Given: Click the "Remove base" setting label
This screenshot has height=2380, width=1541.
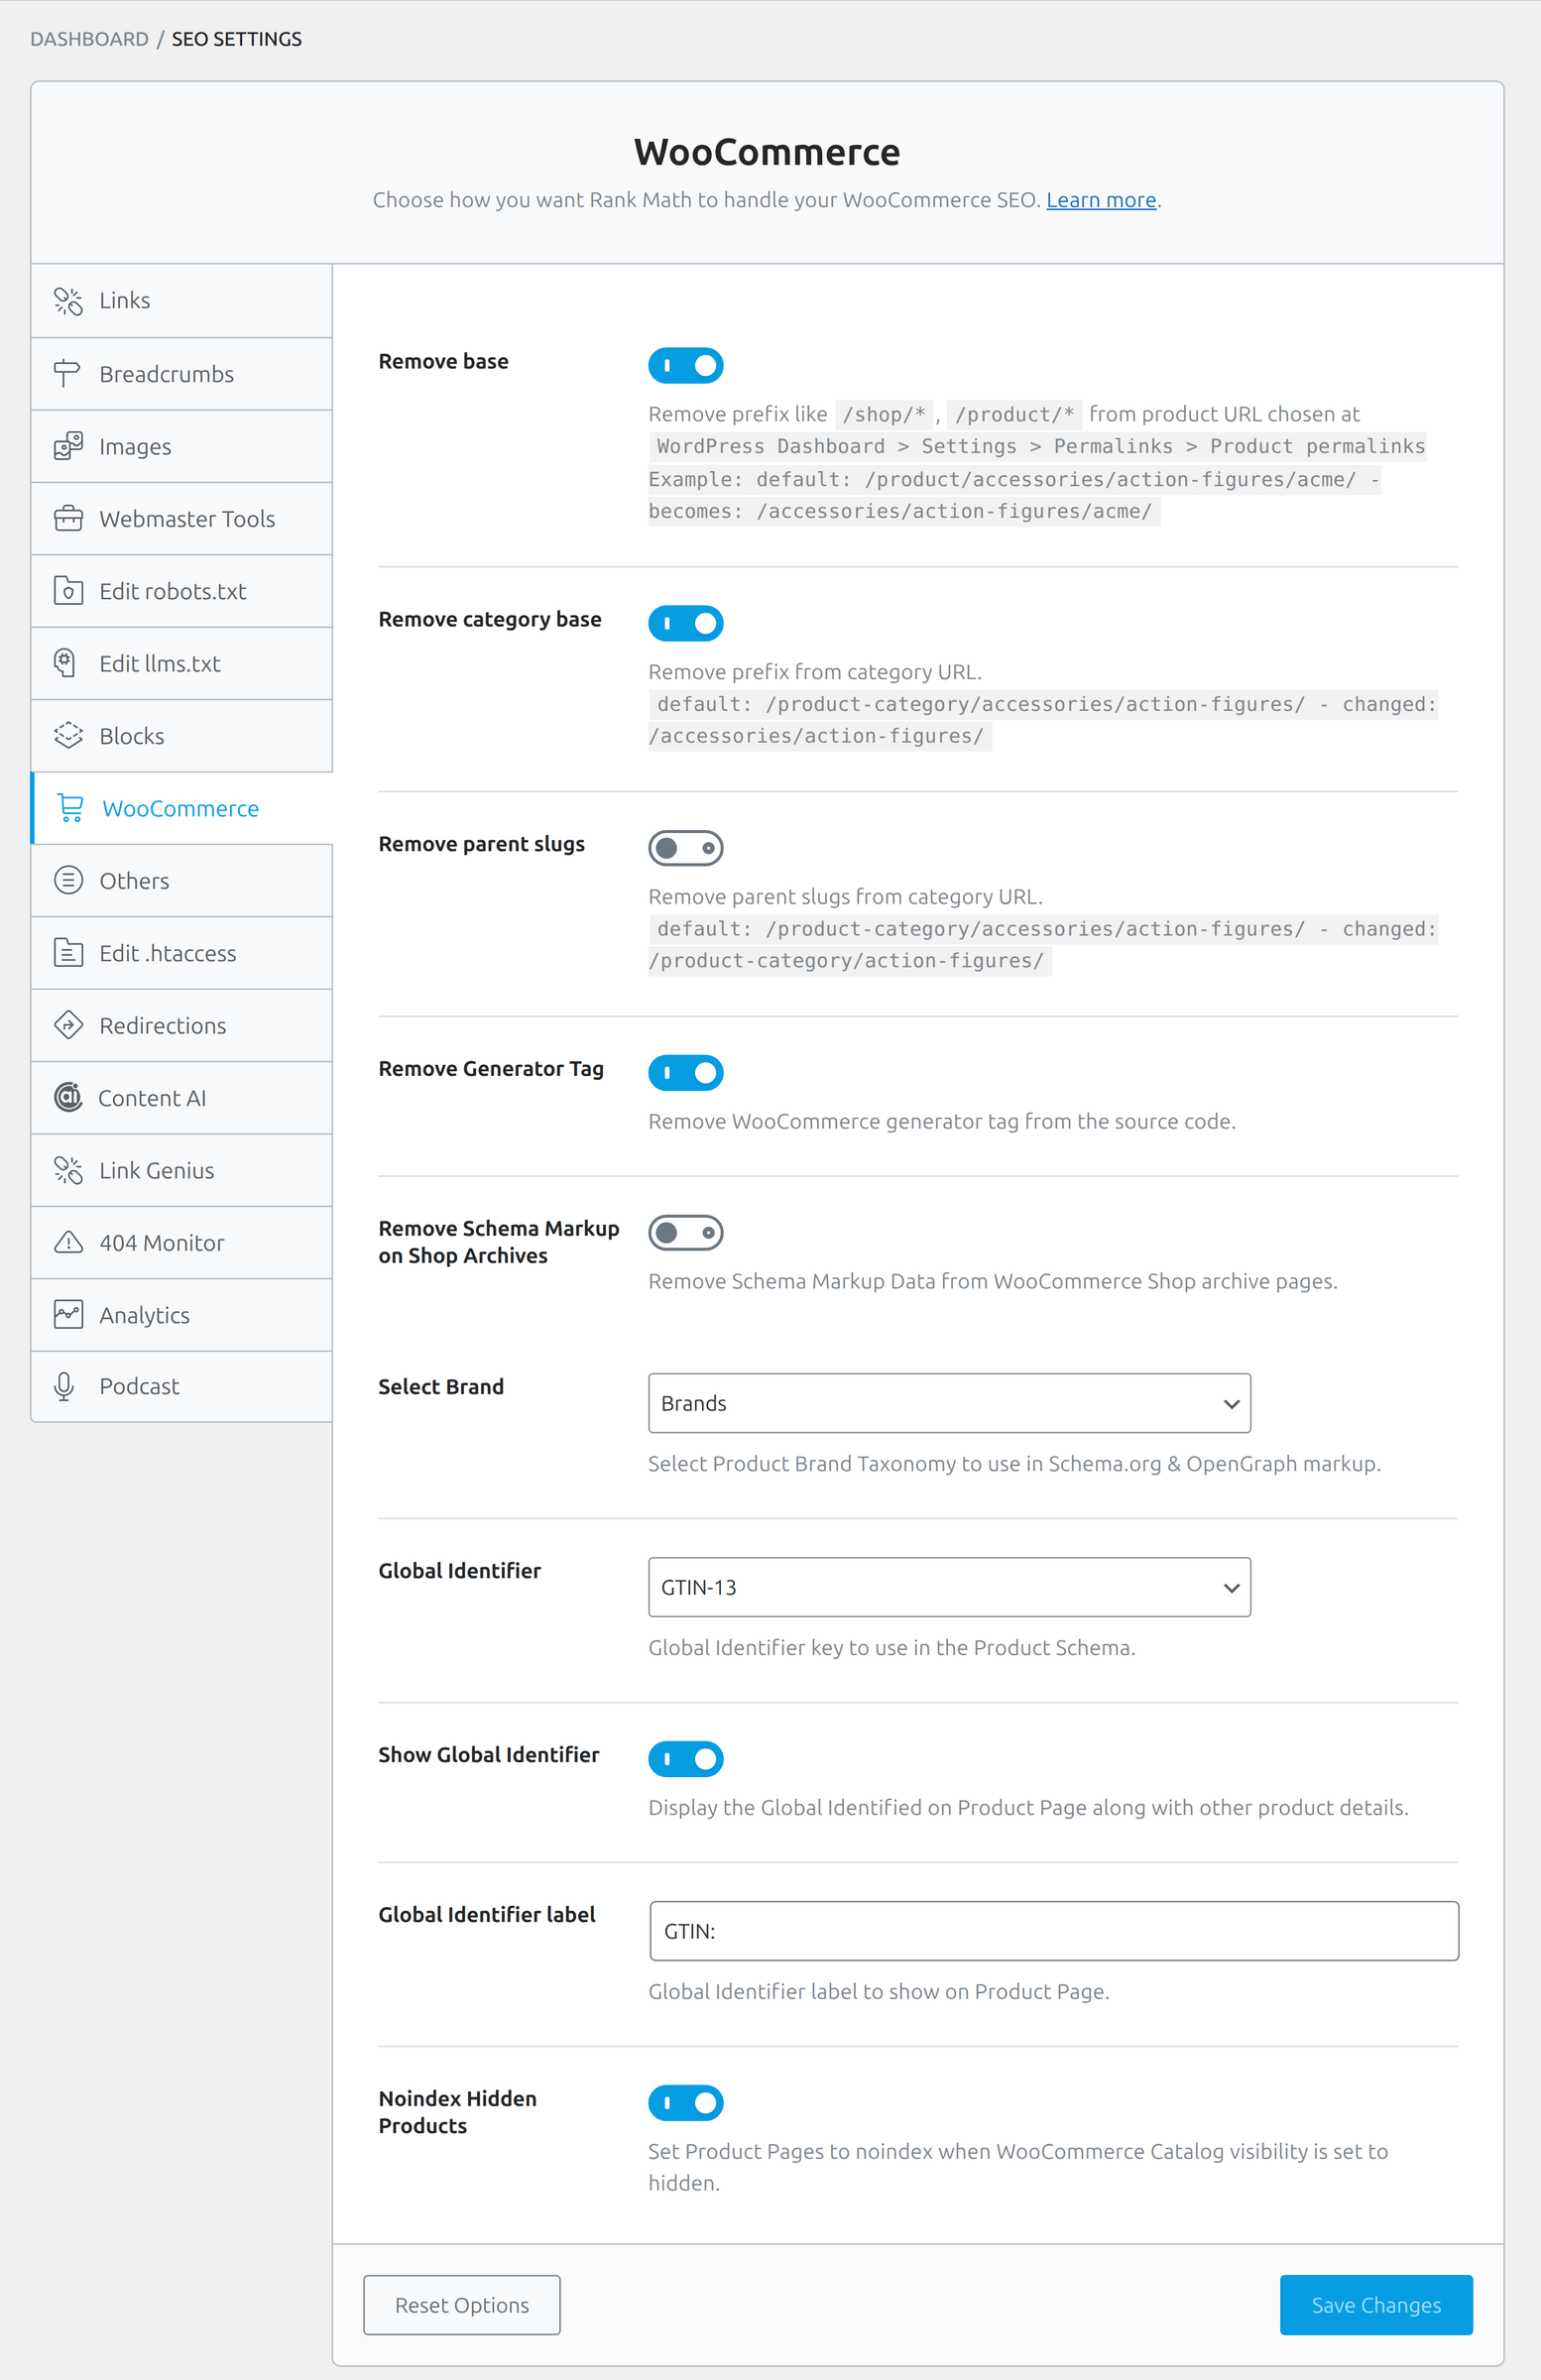Looking at the screenshot, I should 443,361.
